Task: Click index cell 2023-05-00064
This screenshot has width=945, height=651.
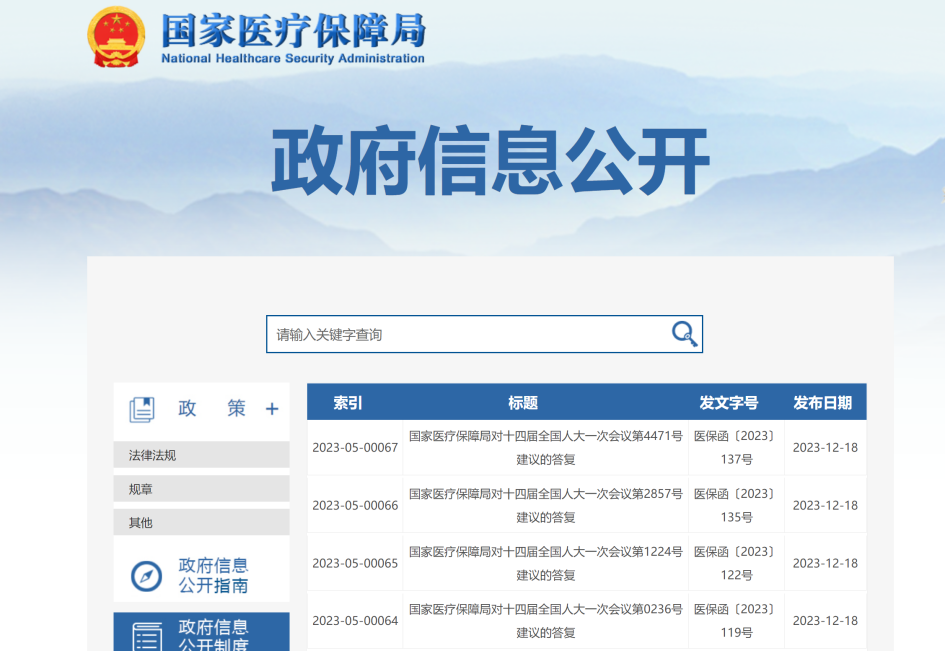Action: (x=355, y=621)
